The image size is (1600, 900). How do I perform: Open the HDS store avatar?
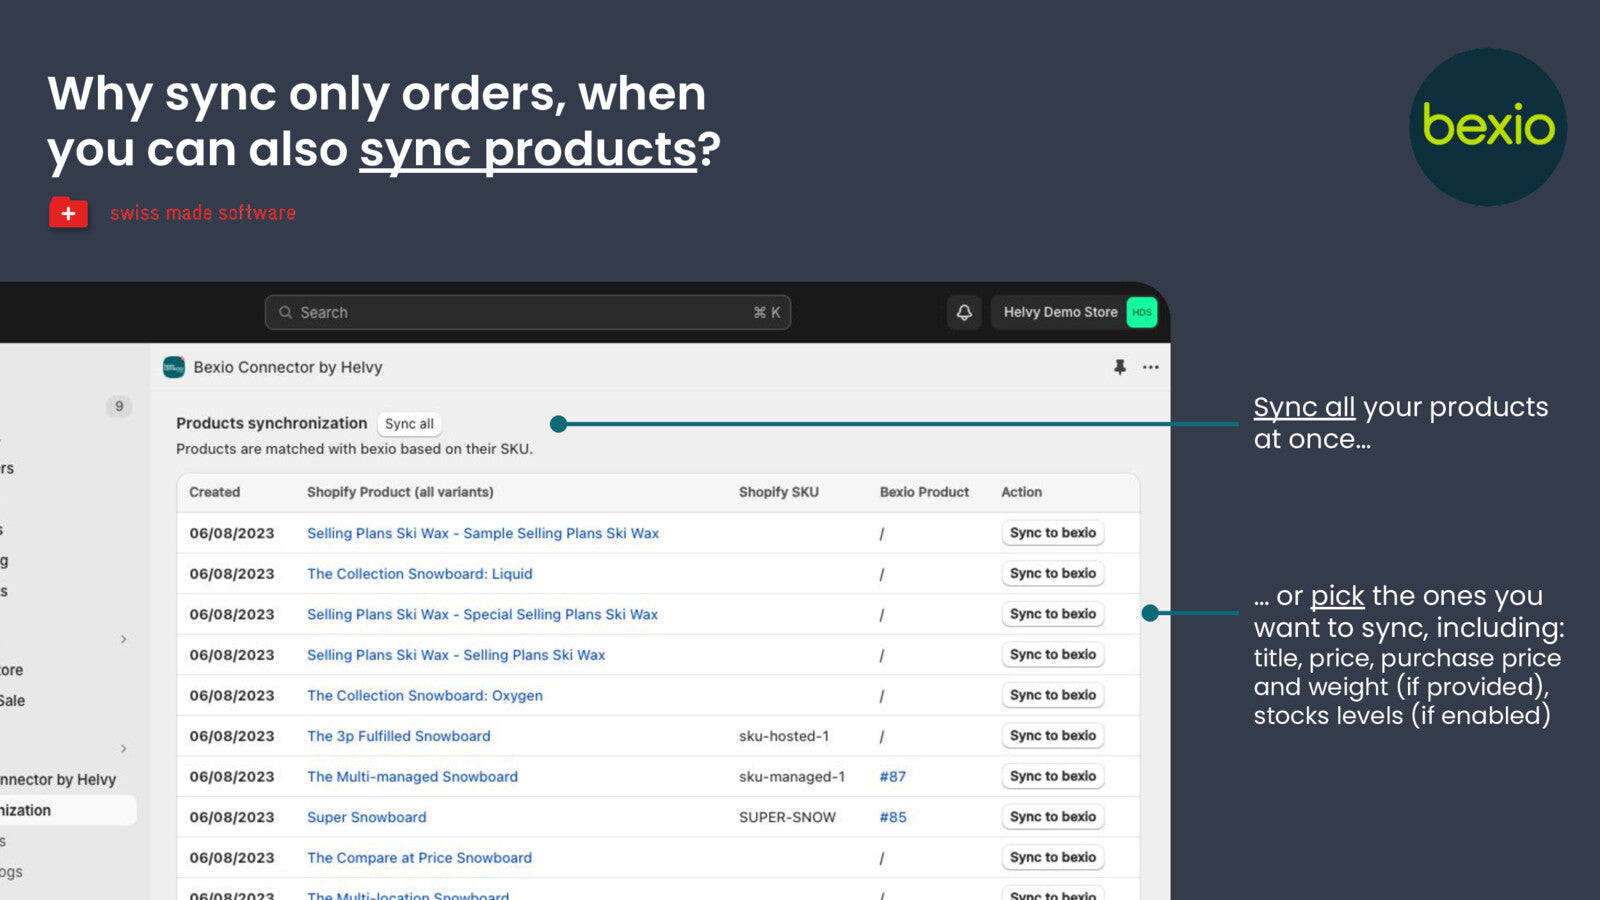tap(1141, 312)
